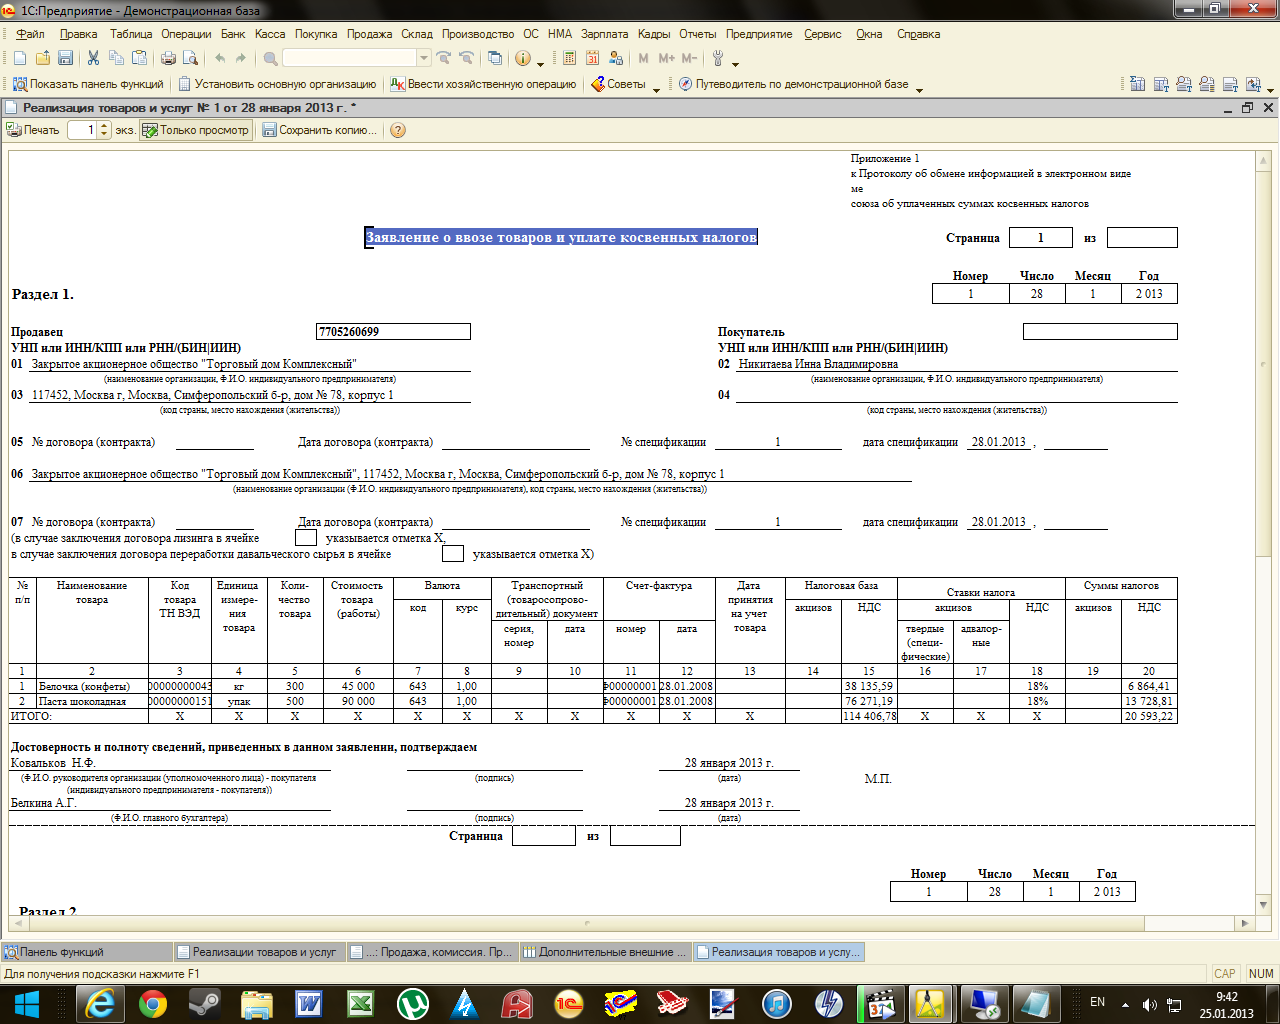Click the Windows Start button
This screenshot has width=1280, height=1024.
[26, 1003]
